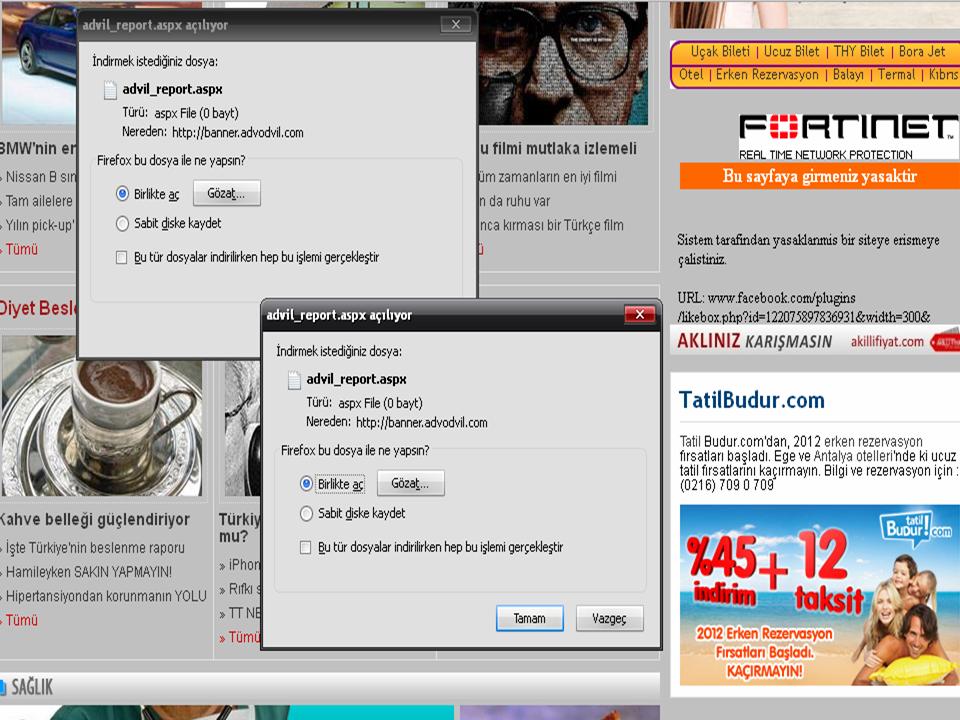The image size is (960, 720).
Task: Click the Turkish coffee cup thumbnail
Action: click(100, 415)
